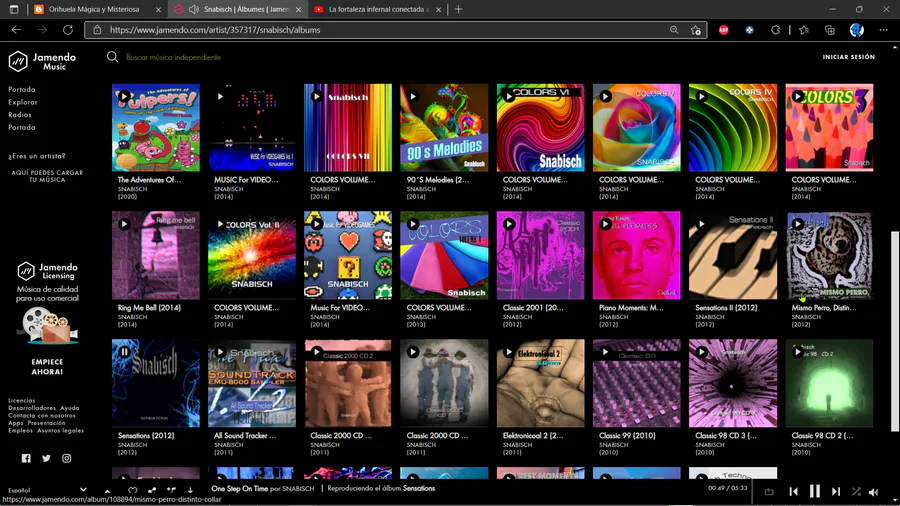This screenshot has width=900, height=506.
Task: Open browser settings ellipsis menu
Action: coord(883,30)
